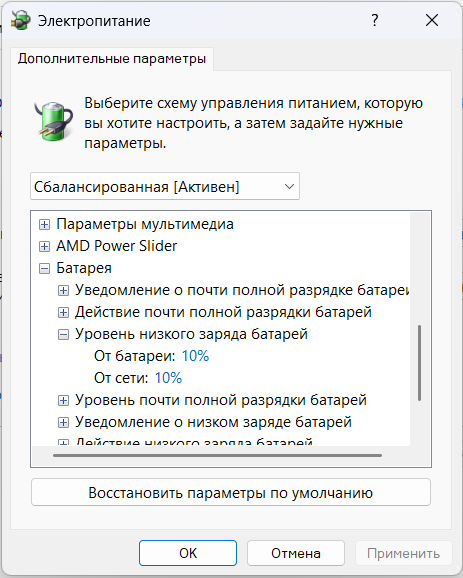Select the AMD Power Slider tree row
Screen dimensions: 463x578
116,246
